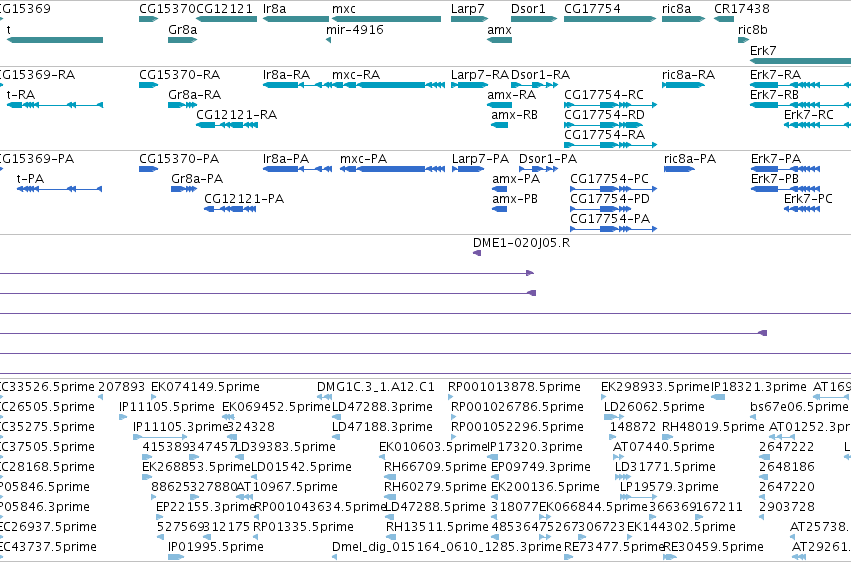This screenshot has width=851, height=562.
Task: Open the CG12121-RA transcript label
Action: pos(237,115)
